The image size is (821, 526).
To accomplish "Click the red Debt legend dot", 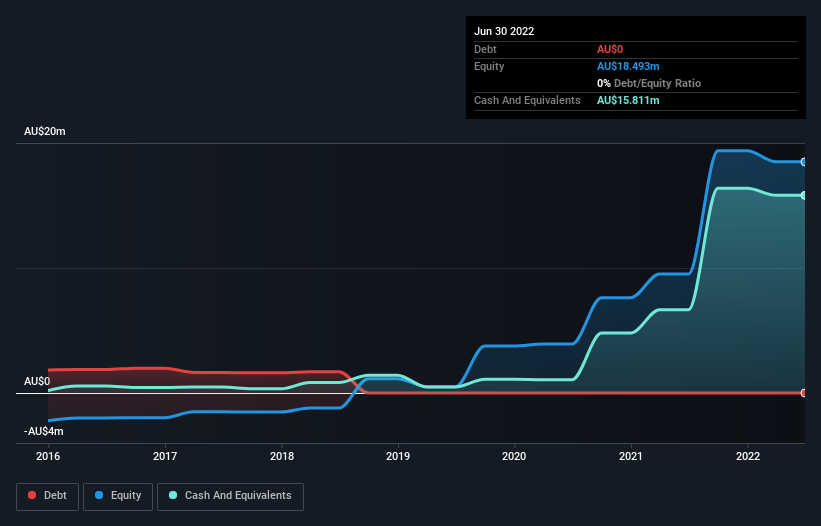I will point(32,495).
